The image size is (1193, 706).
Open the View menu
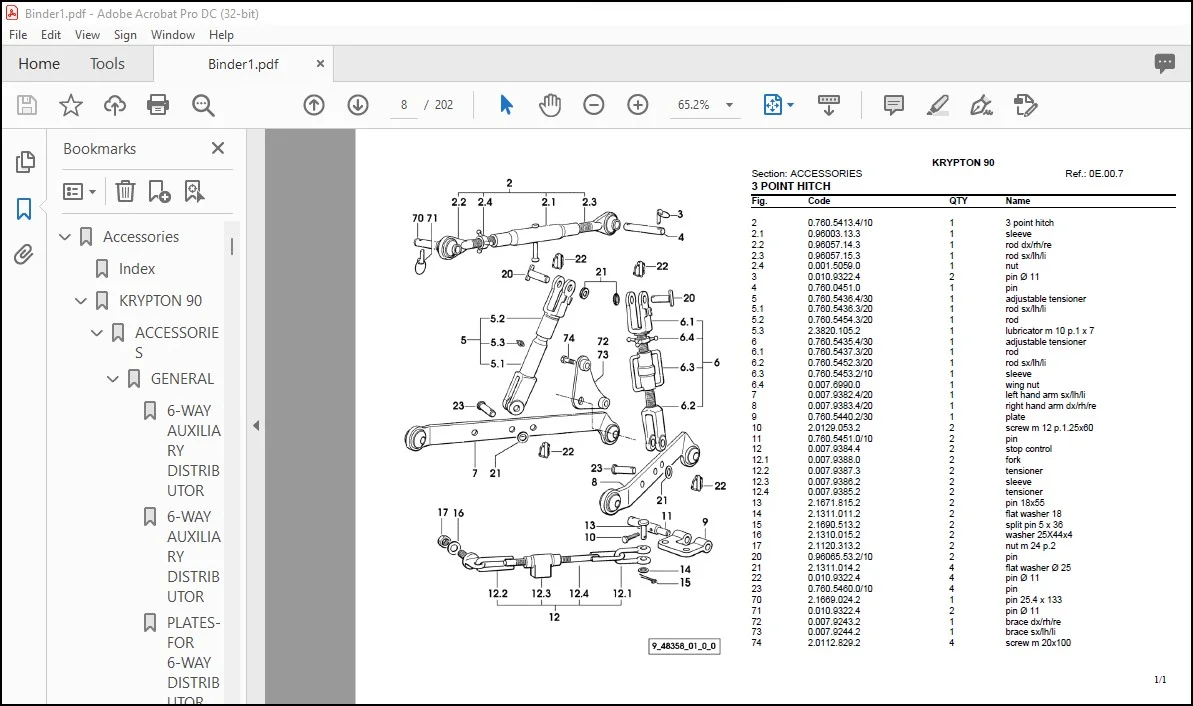87,35
